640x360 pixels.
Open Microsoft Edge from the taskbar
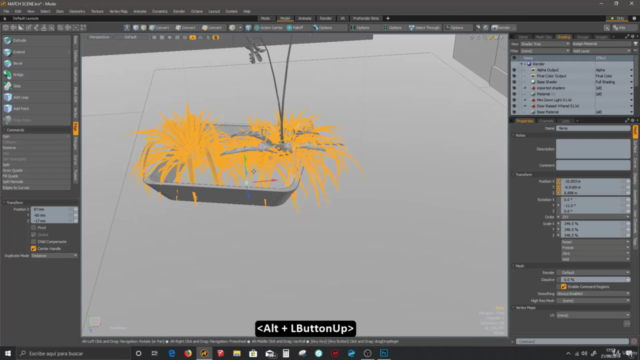pyautogui.click(x=171, y=353)
